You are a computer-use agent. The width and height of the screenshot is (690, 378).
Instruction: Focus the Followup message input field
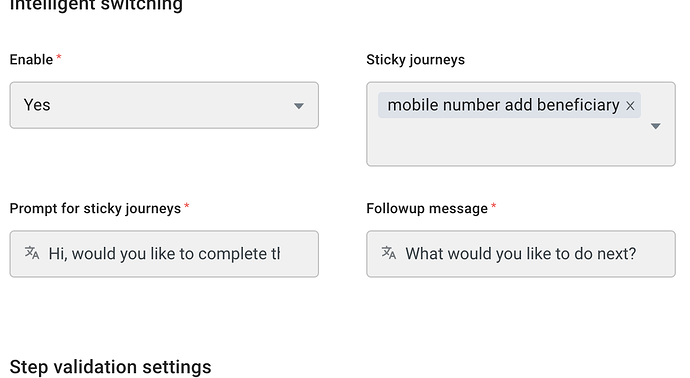pos(521,254)
